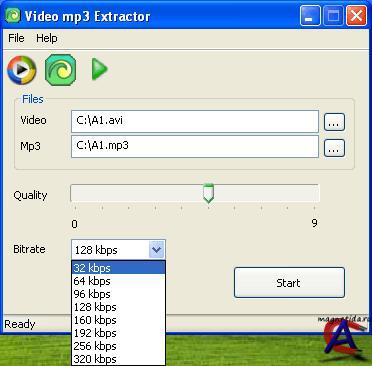372x366 pixels.
Task: Select 32 kbps from the bitrate list
Action: 119,268
